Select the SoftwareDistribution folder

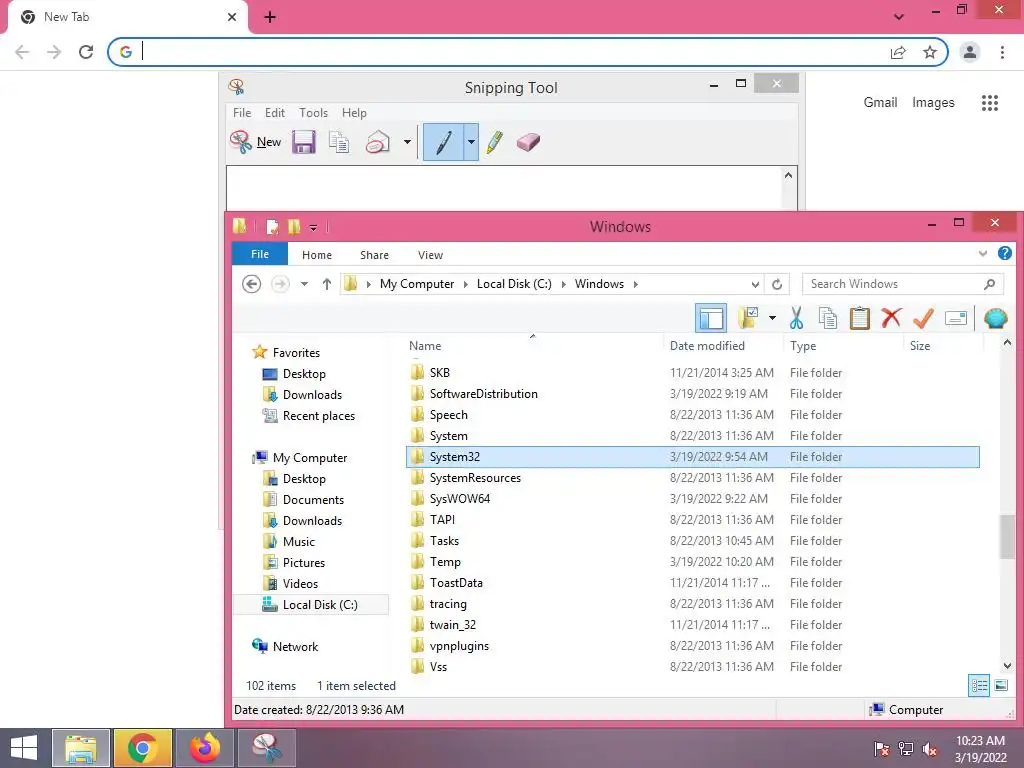click(x=692, y=394)
